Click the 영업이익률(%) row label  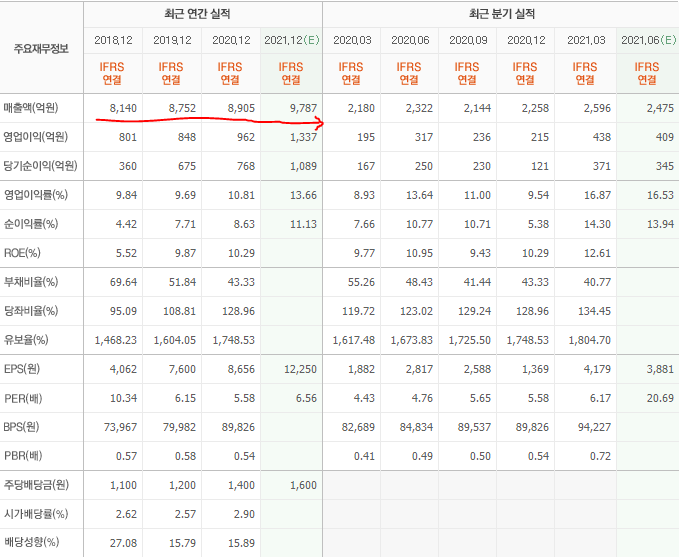36,195
